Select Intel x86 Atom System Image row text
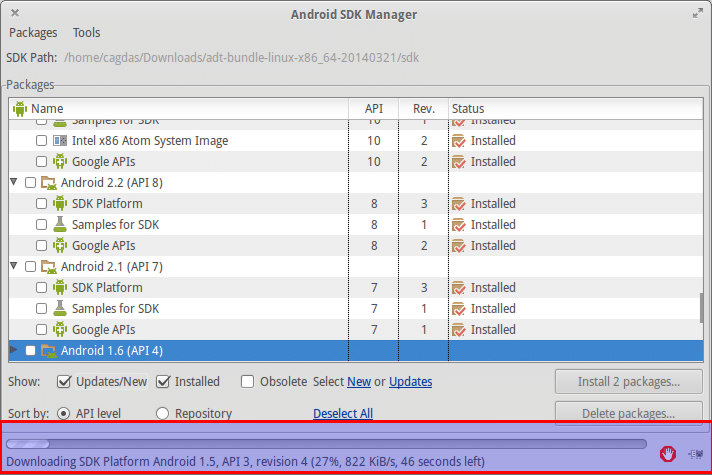The image size is (712, 475). tap(150, 141)
